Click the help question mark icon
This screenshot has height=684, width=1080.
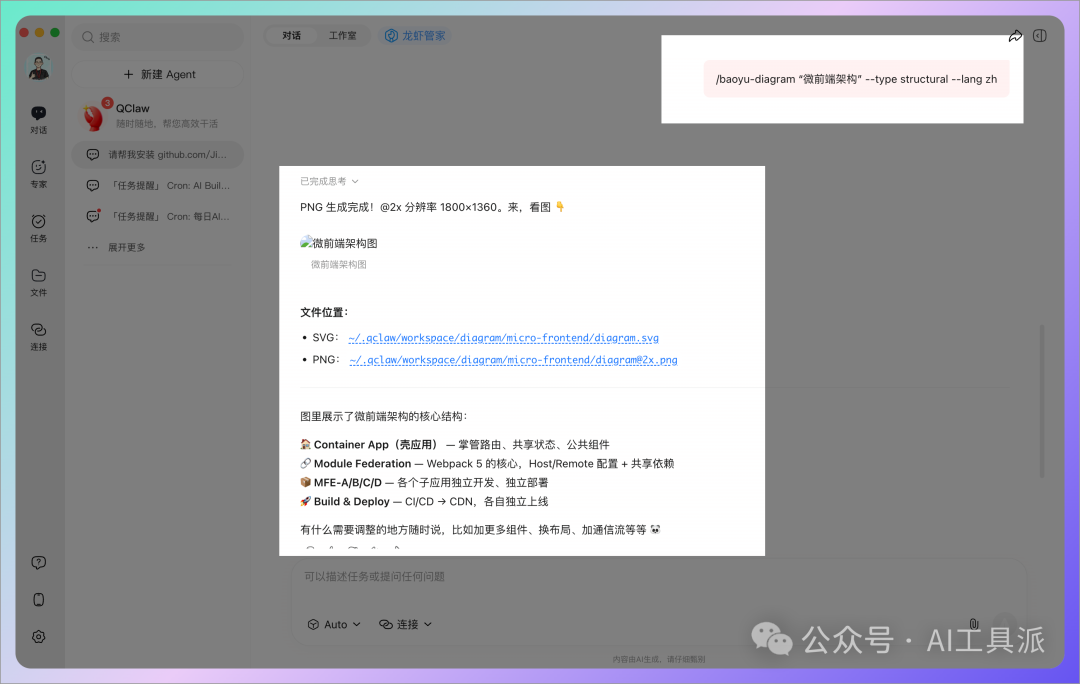click(39, 563)
